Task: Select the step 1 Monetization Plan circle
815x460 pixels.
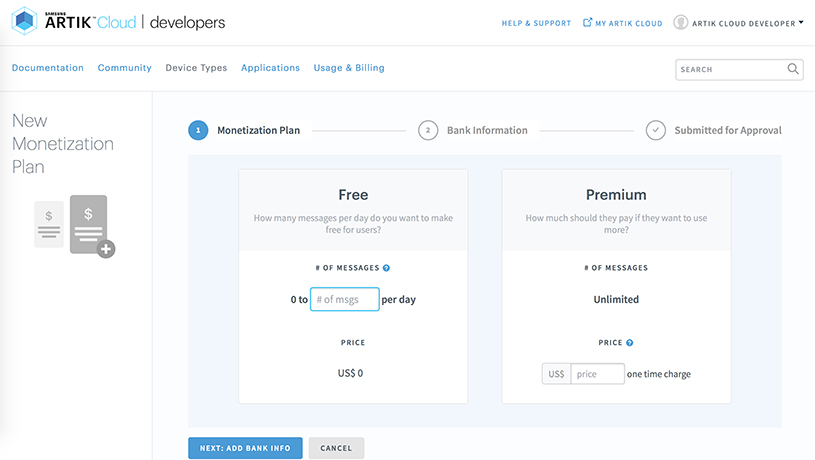Action: (198, 130)
